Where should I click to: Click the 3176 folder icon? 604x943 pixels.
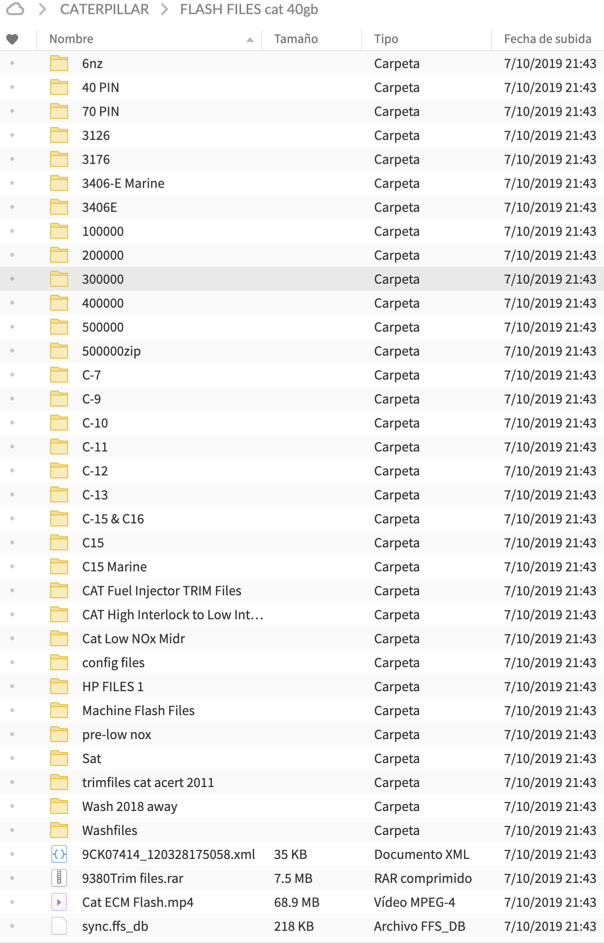coord(59,159)
